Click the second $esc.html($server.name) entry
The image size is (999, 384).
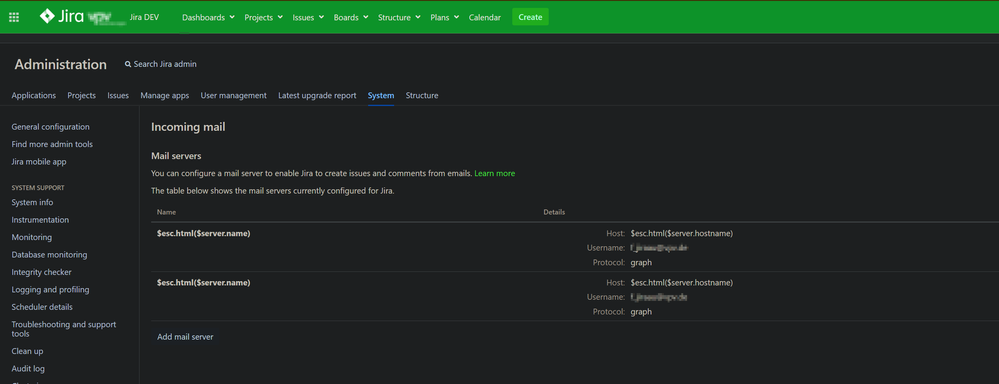click(x=204, y=282)
